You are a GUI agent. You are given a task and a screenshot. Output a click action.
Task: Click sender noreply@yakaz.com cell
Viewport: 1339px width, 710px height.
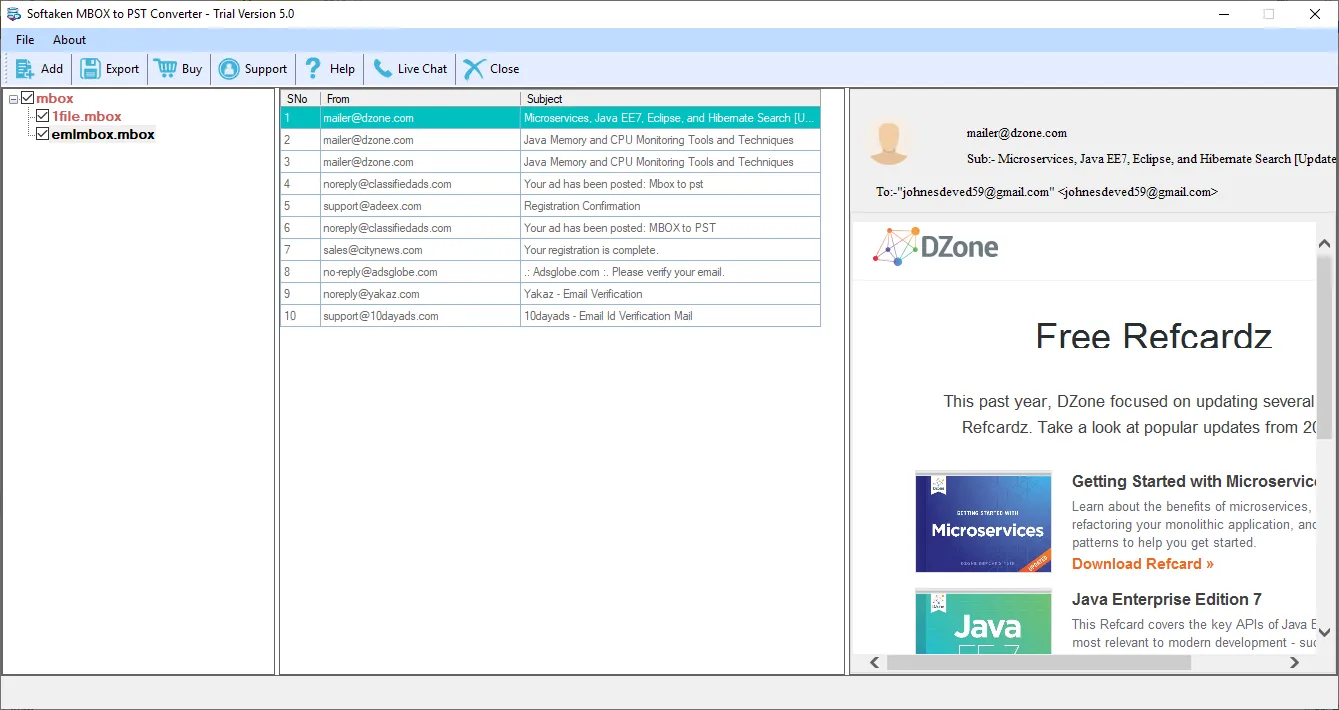click(420, 294)
